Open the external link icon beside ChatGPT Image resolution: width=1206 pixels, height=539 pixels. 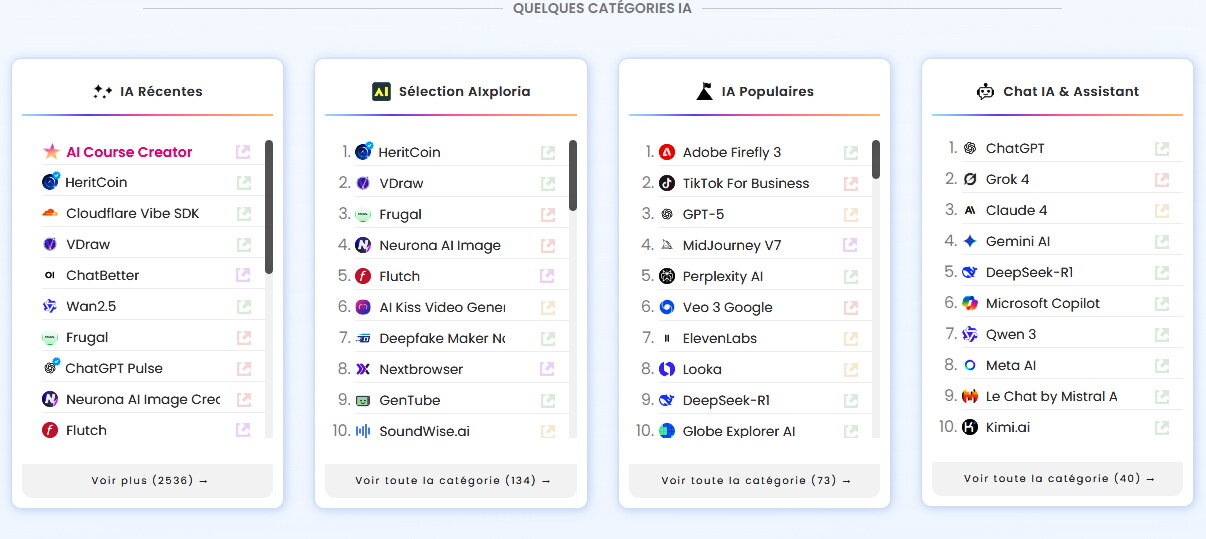pos(1162,149)
